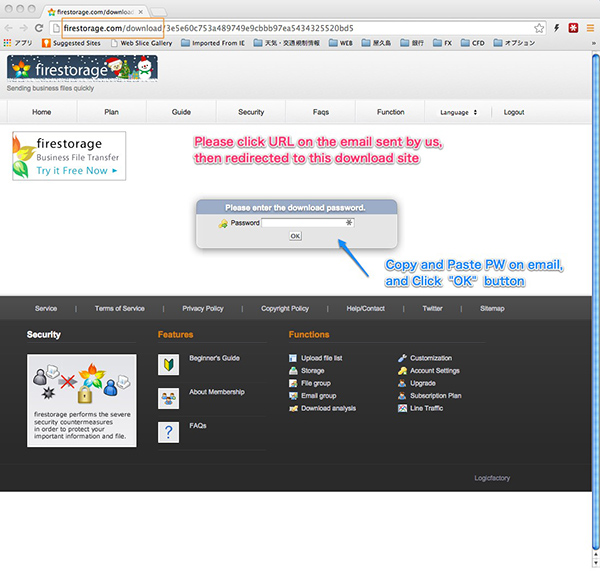This screenshot has width=600, height=573.
Task: Click Logout in the navigation bar
Action: pyautogui.click(x=513, y=112)
